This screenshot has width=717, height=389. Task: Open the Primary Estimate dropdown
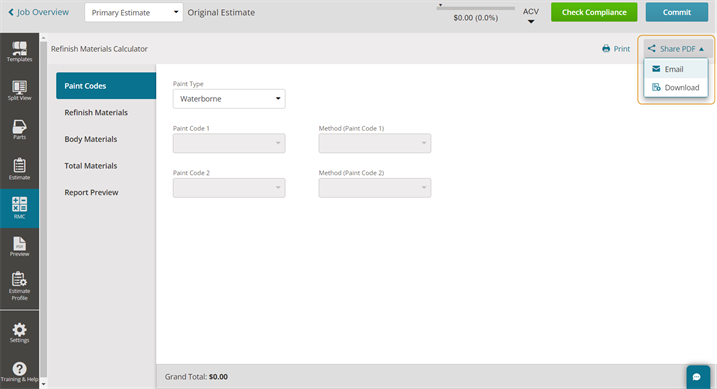pos(134,12)
